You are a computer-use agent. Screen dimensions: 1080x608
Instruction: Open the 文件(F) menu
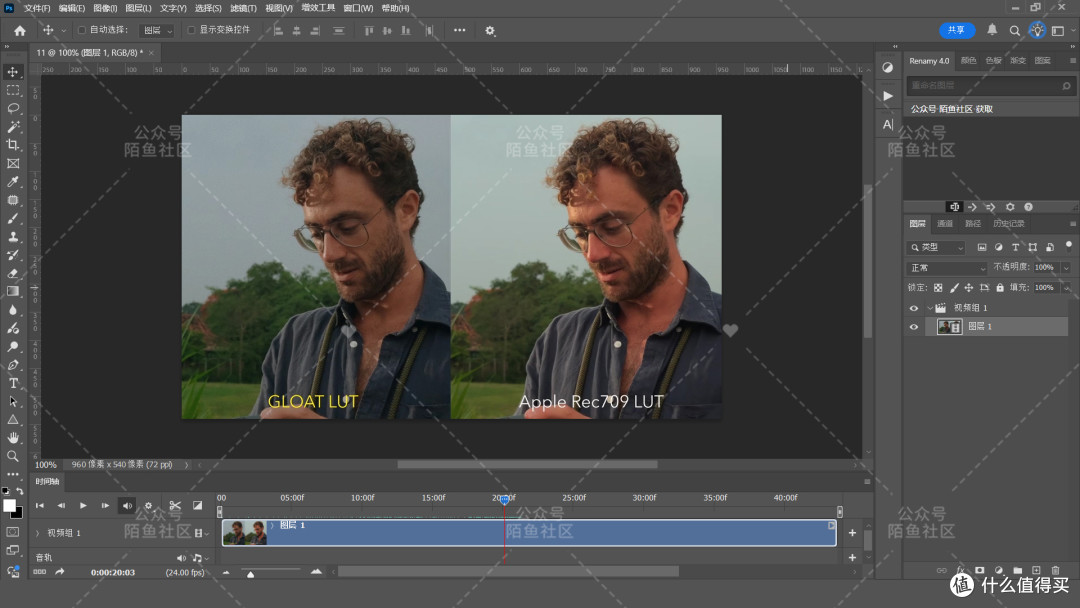pos(37,8)
